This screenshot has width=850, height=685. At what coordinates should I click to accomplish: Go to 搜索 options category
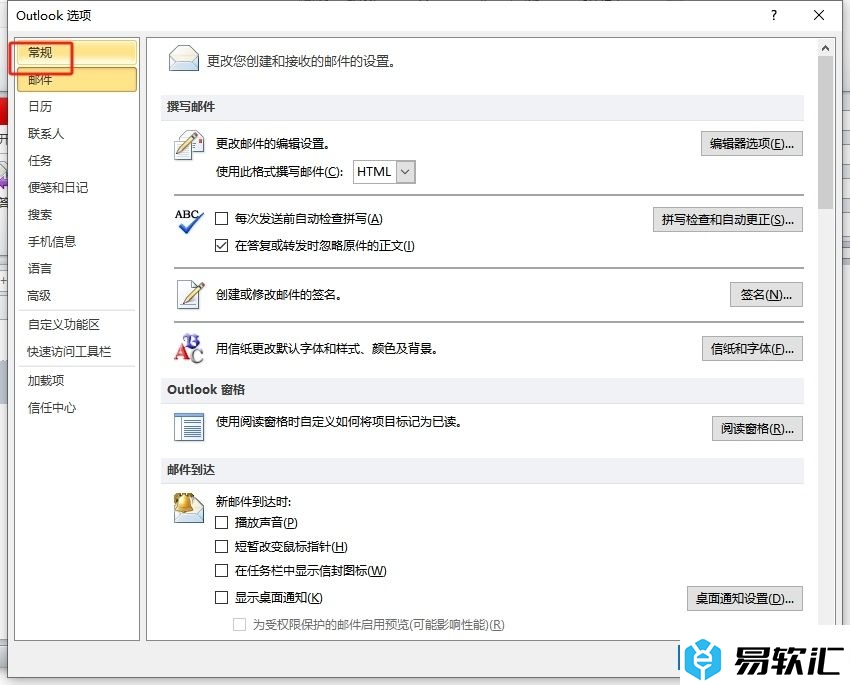76,215
